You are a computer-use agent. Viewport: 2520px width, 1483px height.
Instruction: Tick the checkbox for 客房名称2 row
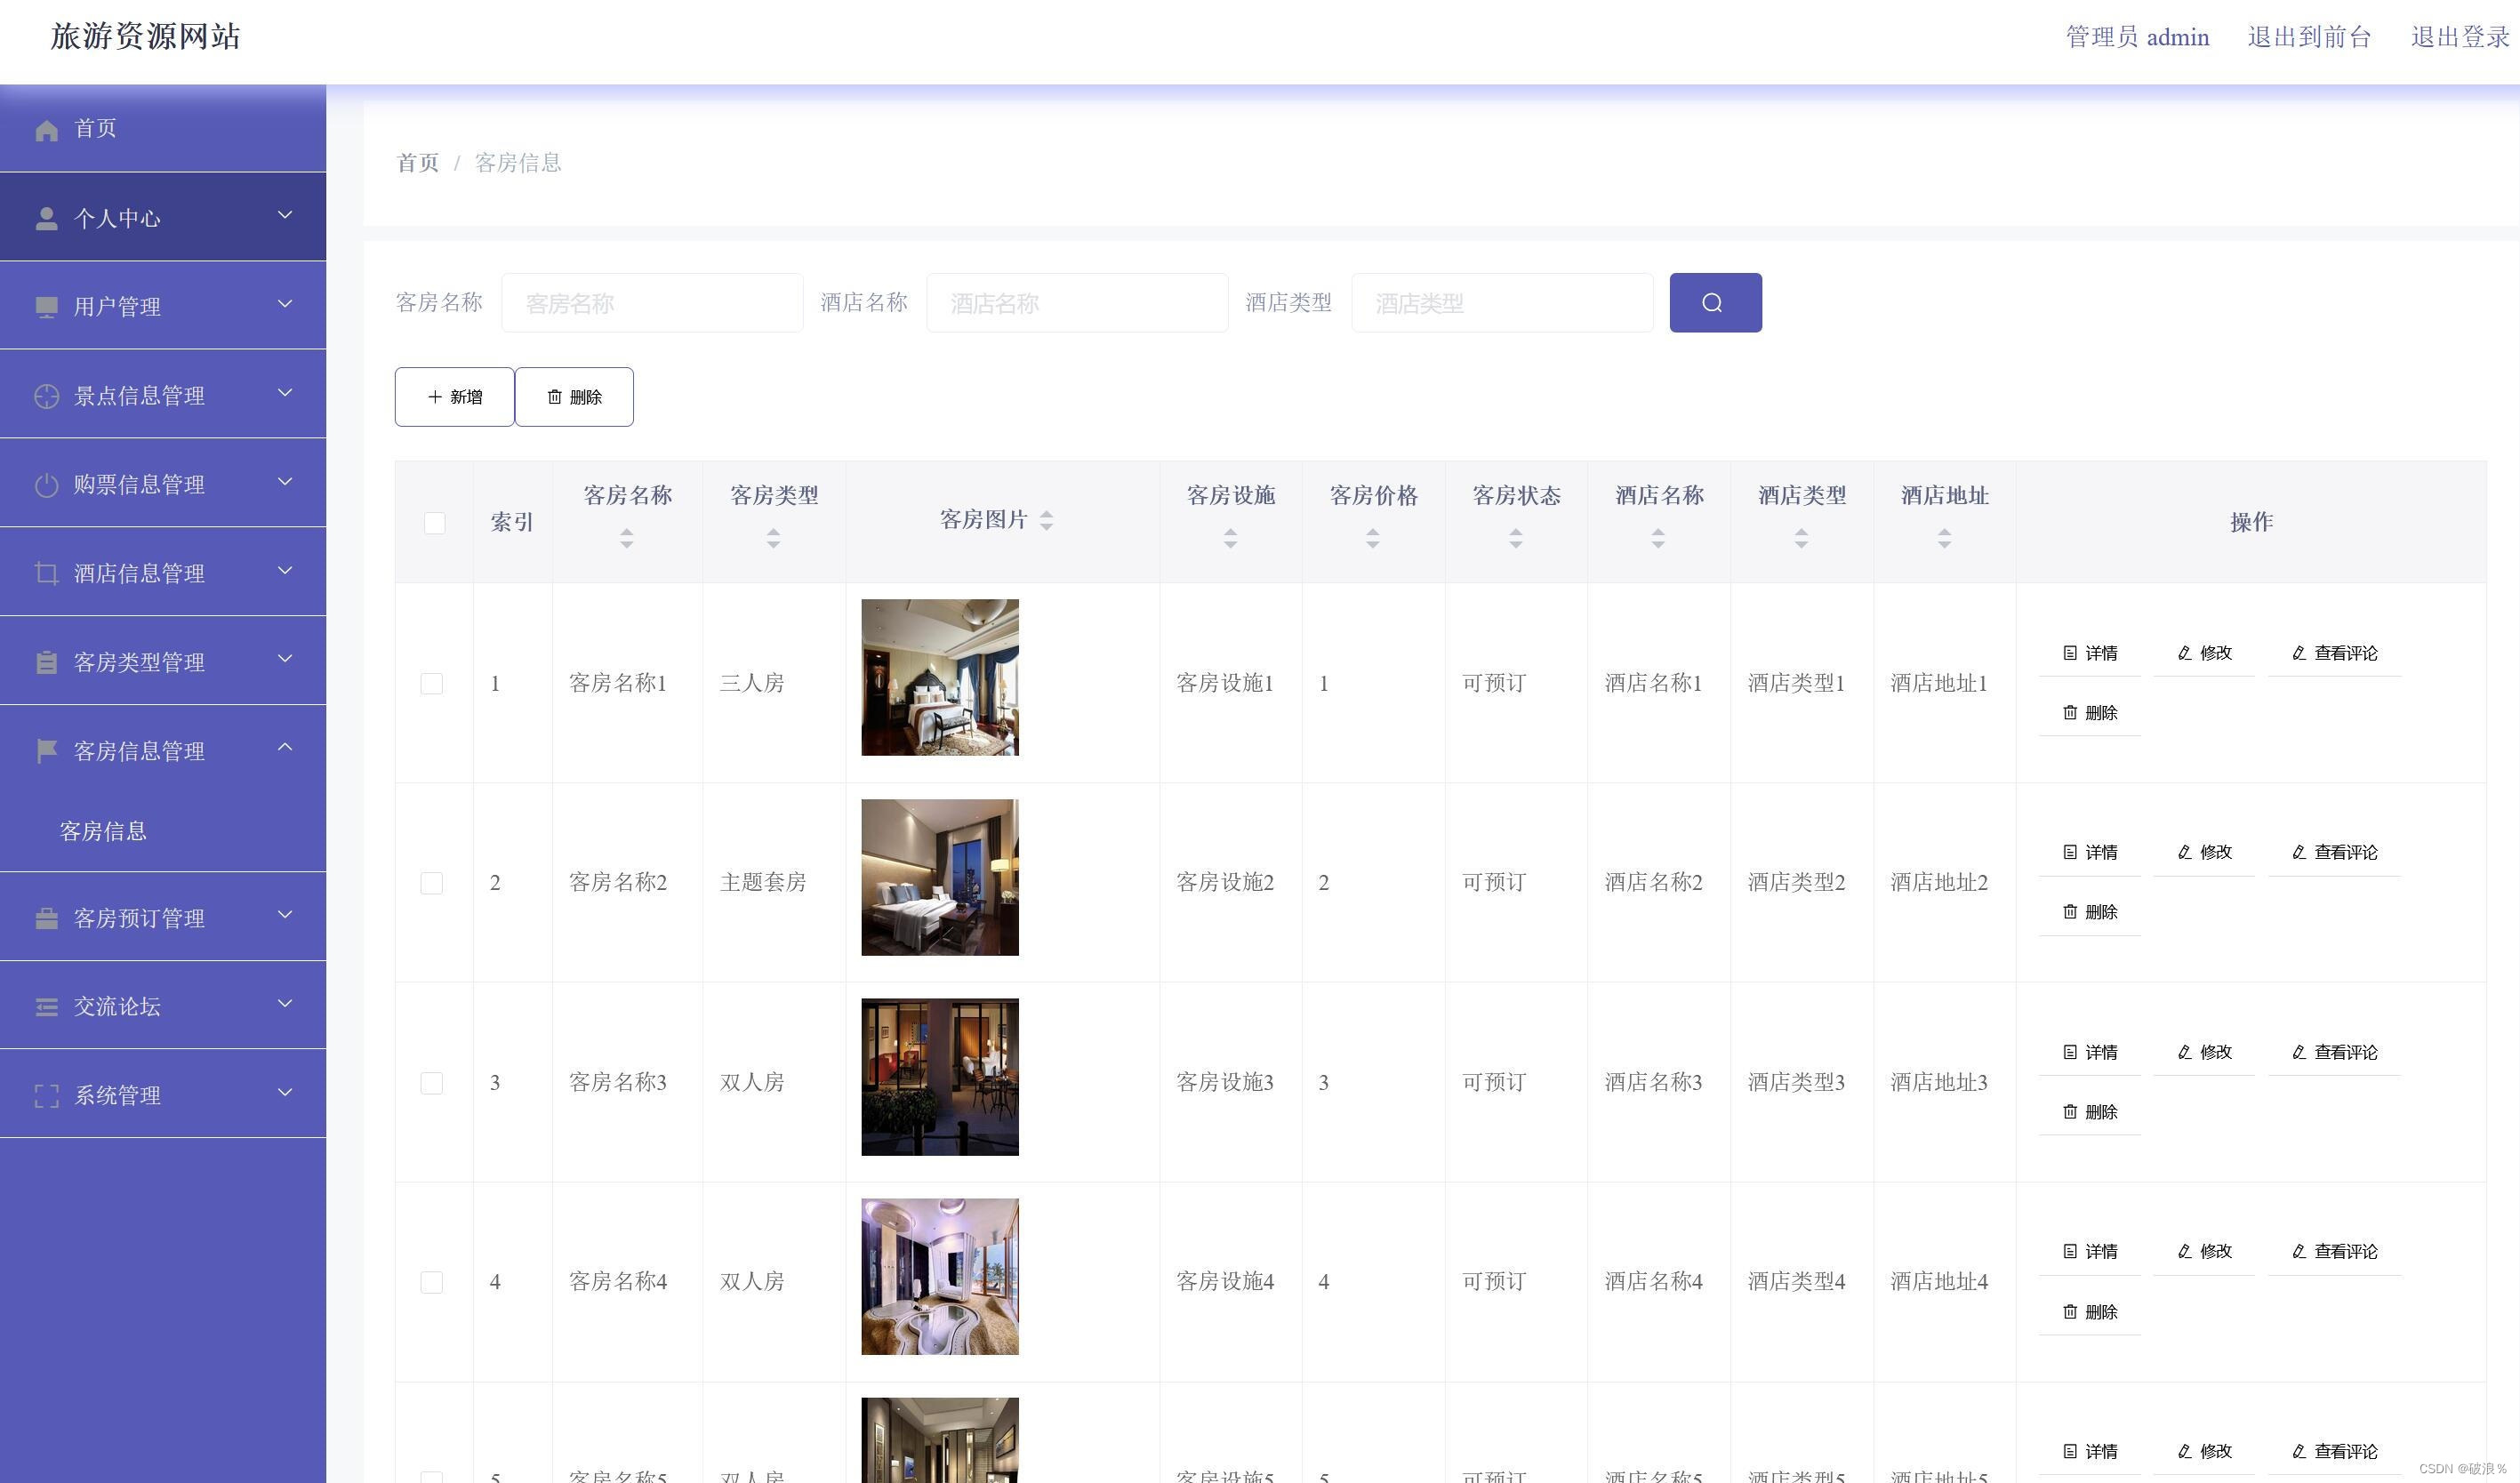click(431, 883)
